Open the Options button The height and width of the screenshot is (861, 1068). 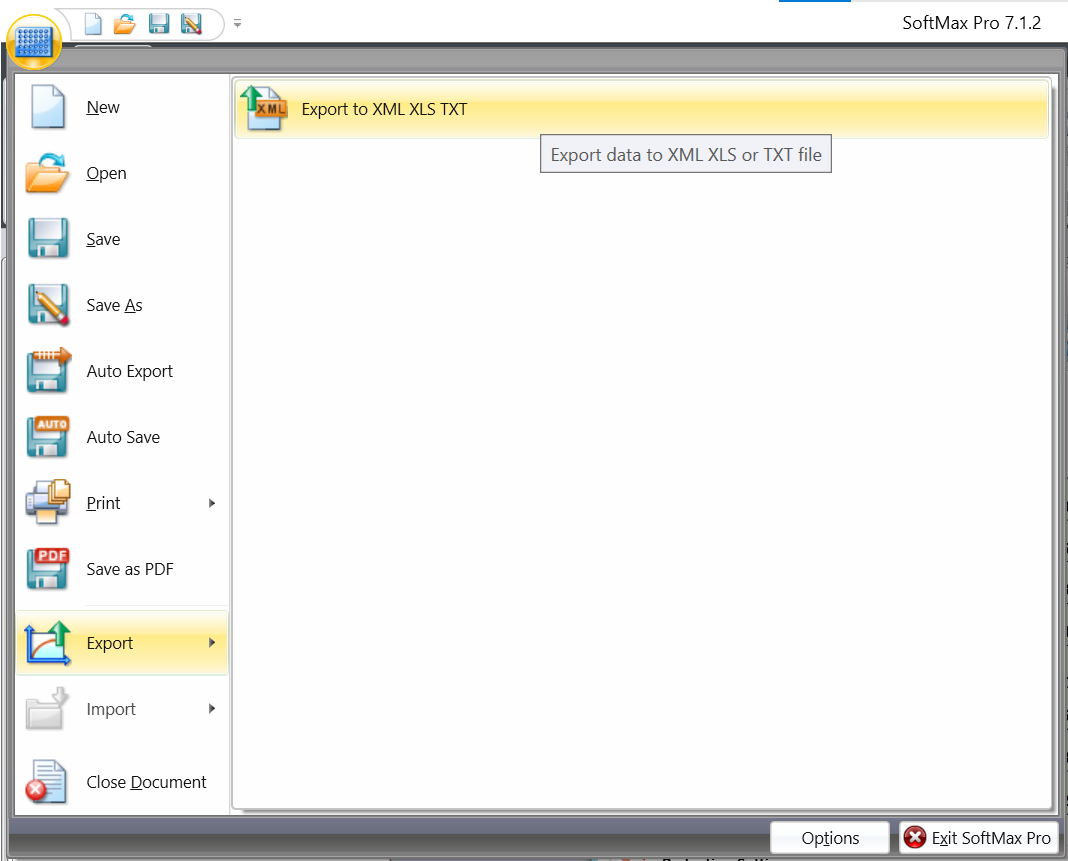pyautogui.click(x=830, y=838)
